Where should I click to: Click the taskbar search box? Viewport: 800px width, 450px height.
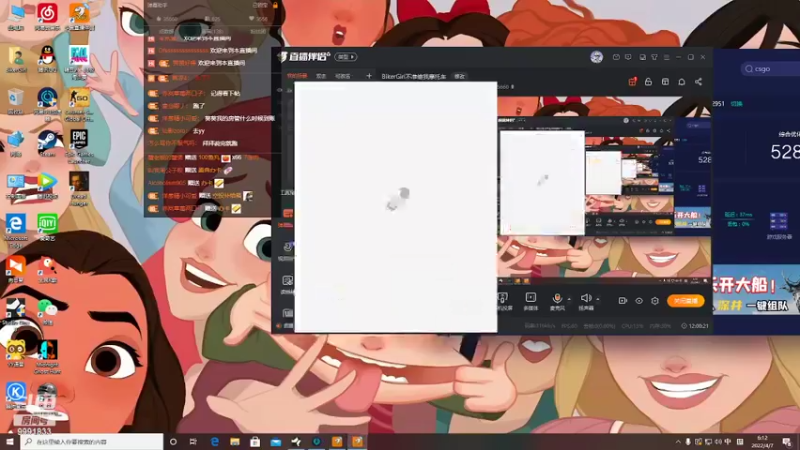[x=92, y=442]
